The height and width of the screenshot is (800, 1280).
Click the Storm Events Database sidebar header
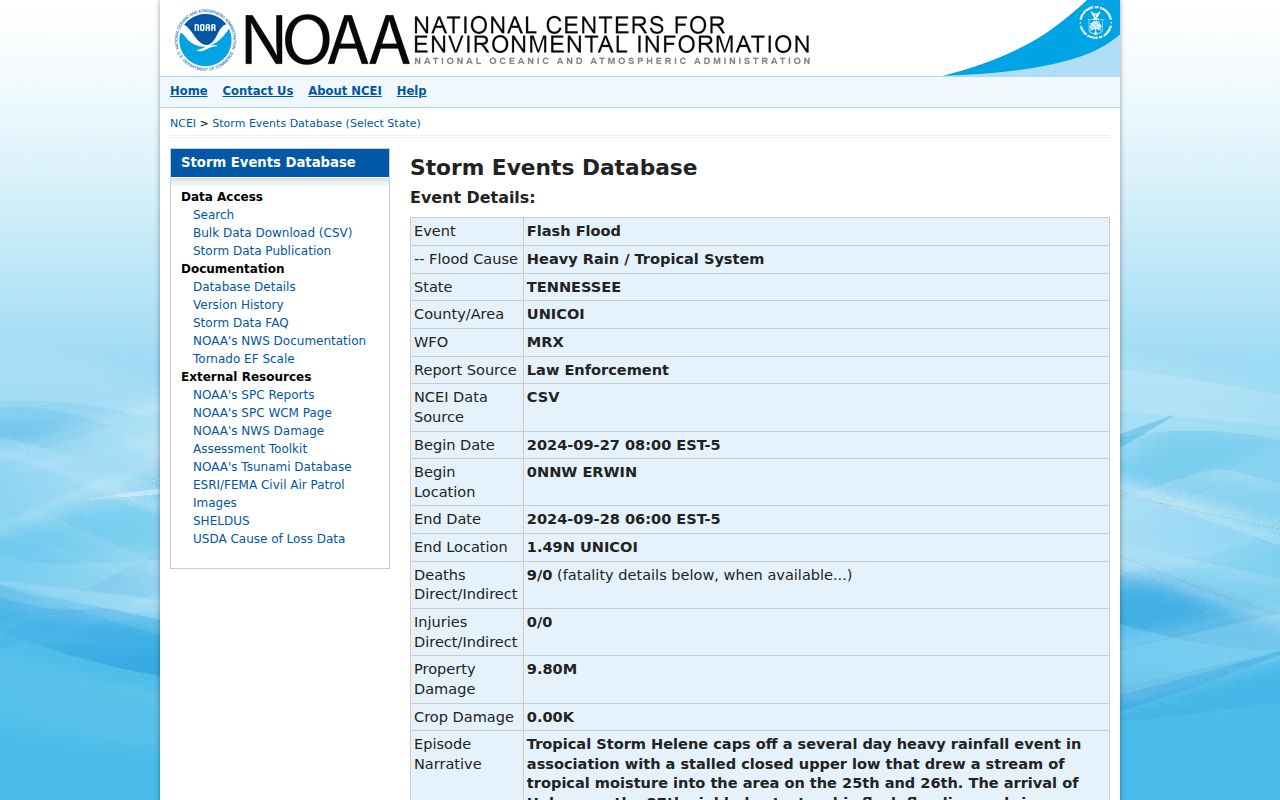(280, 162)
